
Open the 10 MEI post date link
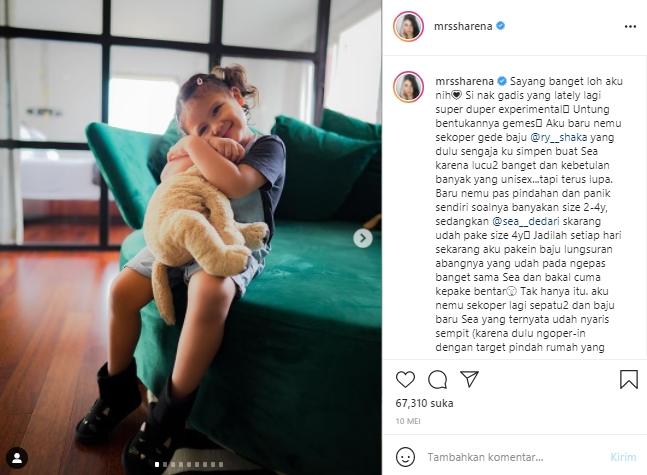click(x=408, y=421)
